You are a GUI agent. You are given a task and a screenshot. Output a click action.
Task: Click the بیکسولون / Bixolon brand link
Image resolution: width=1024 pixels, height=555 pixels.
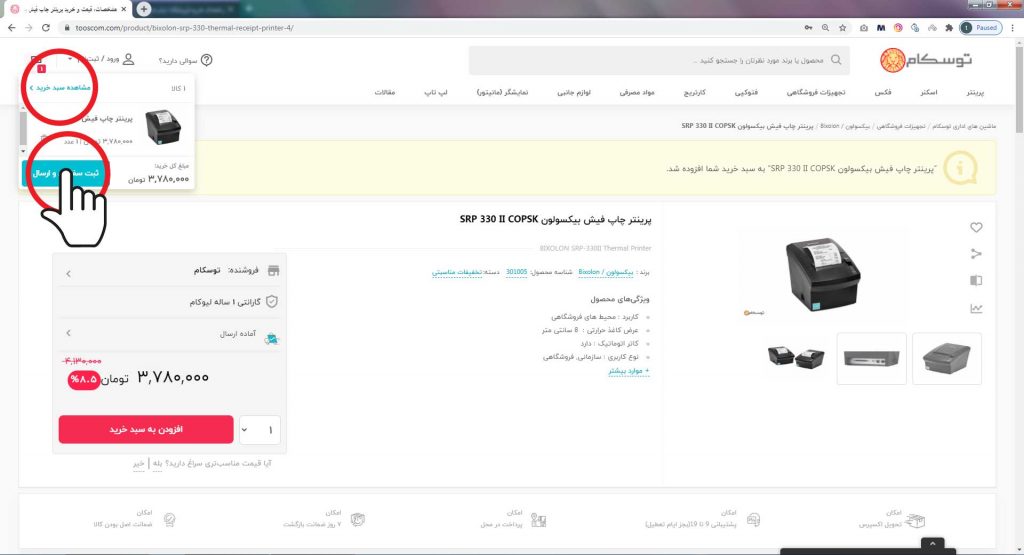[605, 272]
